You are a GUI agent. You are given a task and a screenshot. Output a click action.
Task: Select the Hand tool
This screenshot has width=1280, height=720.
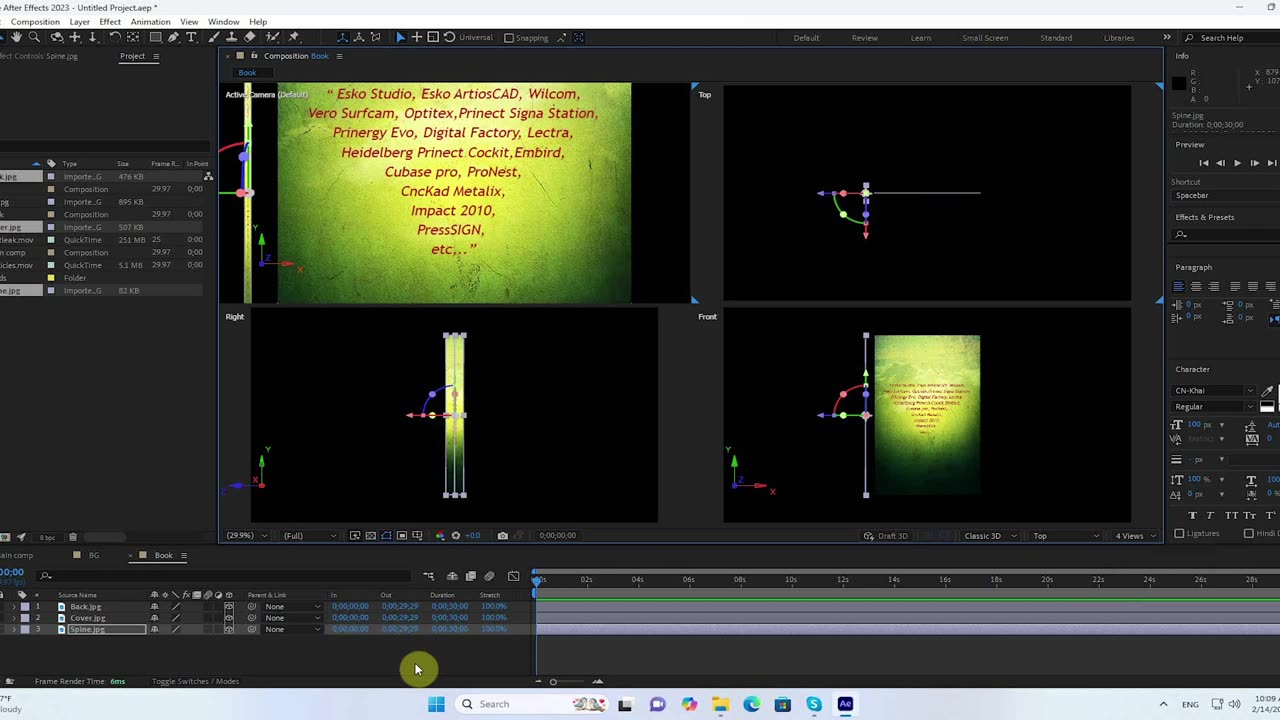pos(17,37)
